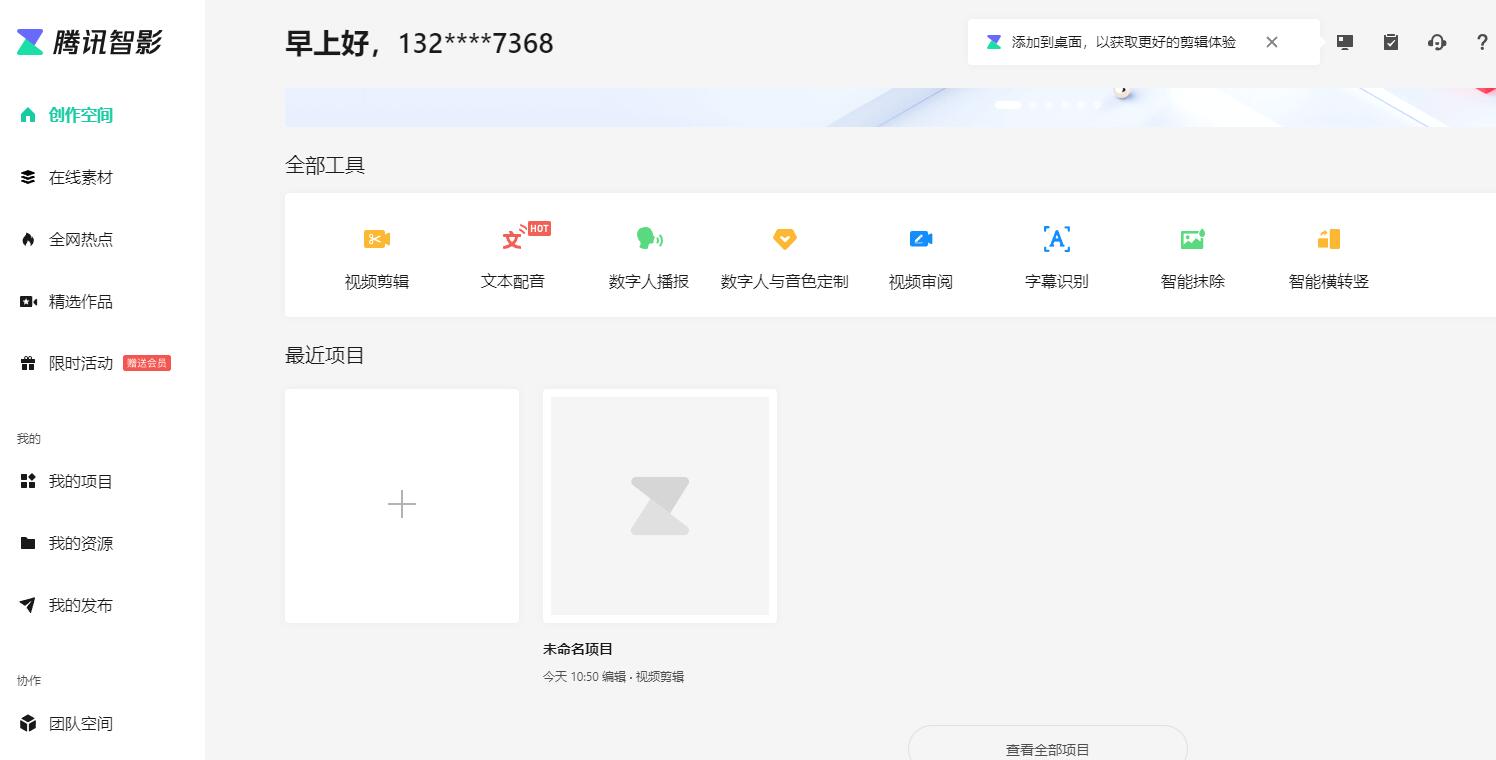Click the 全网热点 flame icon
This screenshot has width=1496, height=760.
[x=28, y=239]
